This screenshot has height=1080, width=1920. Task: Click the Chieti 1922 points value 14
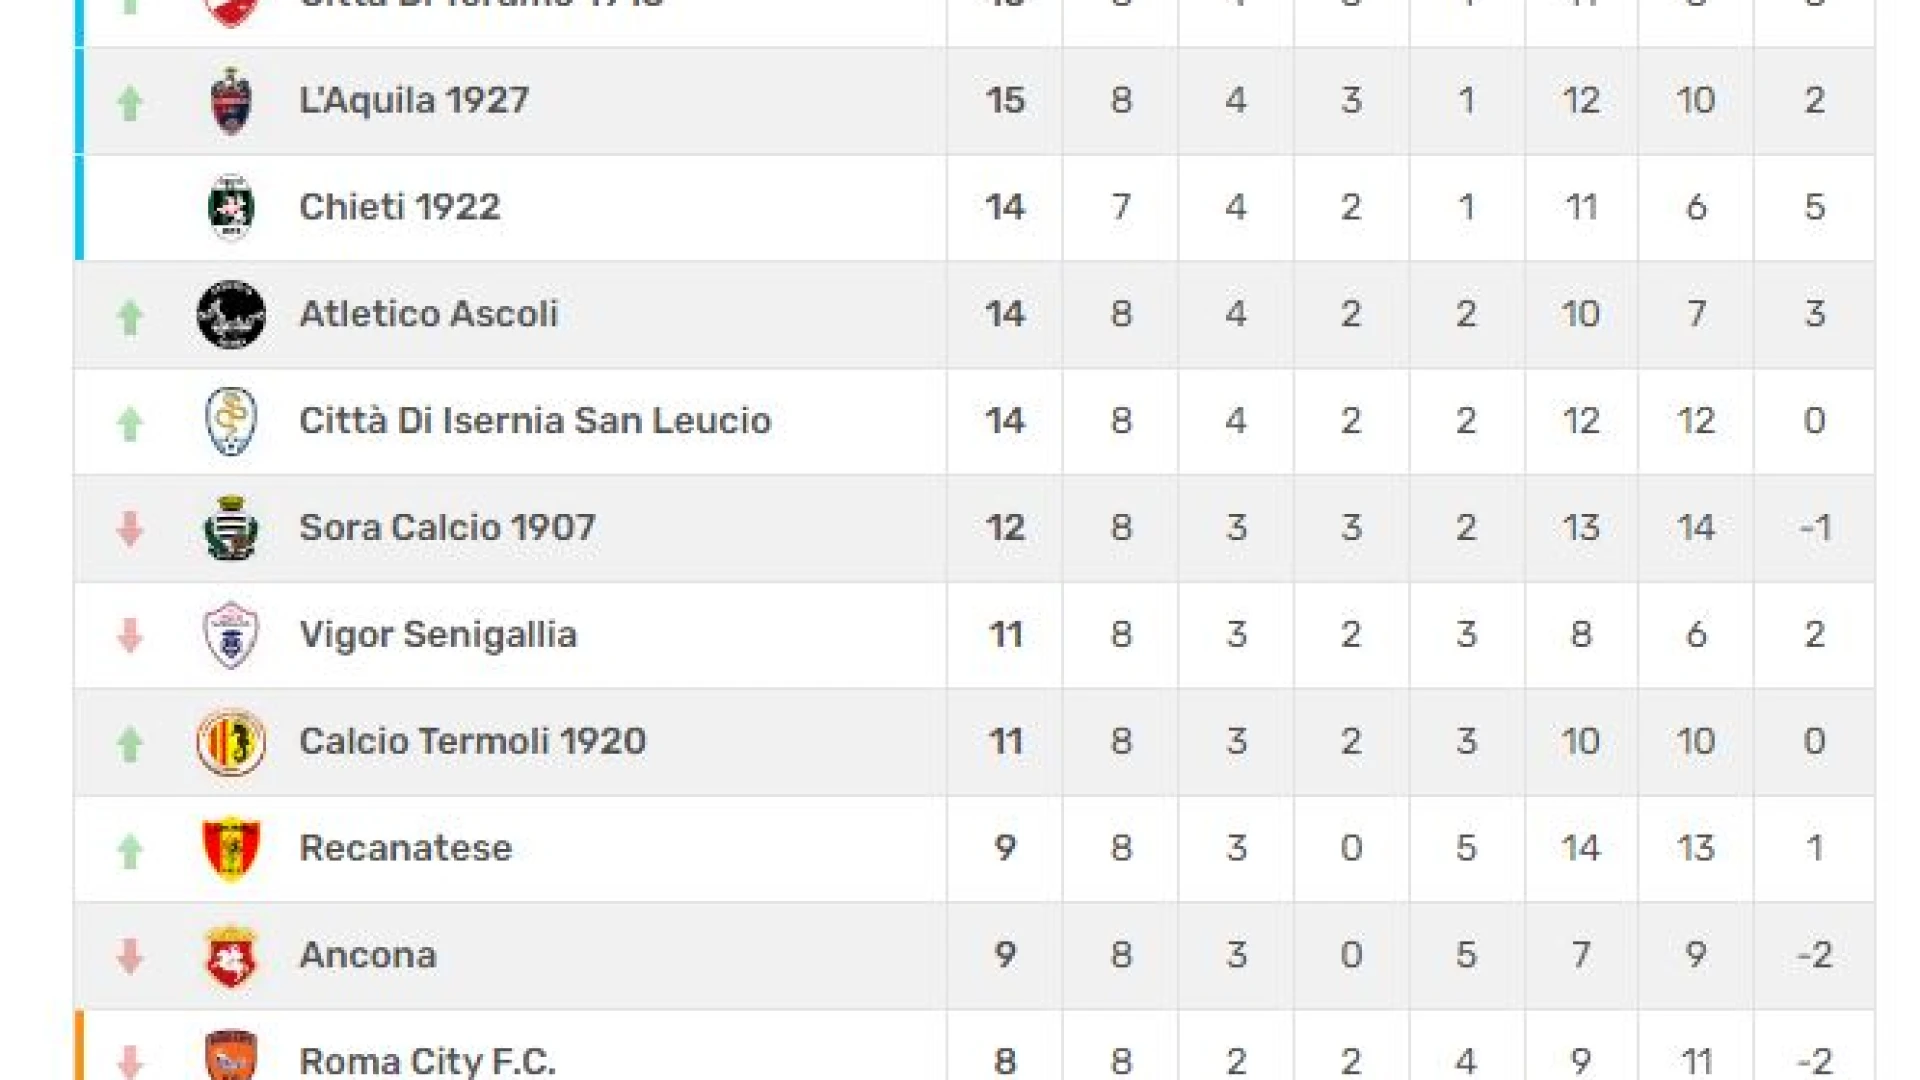[x=1005, y=207]
